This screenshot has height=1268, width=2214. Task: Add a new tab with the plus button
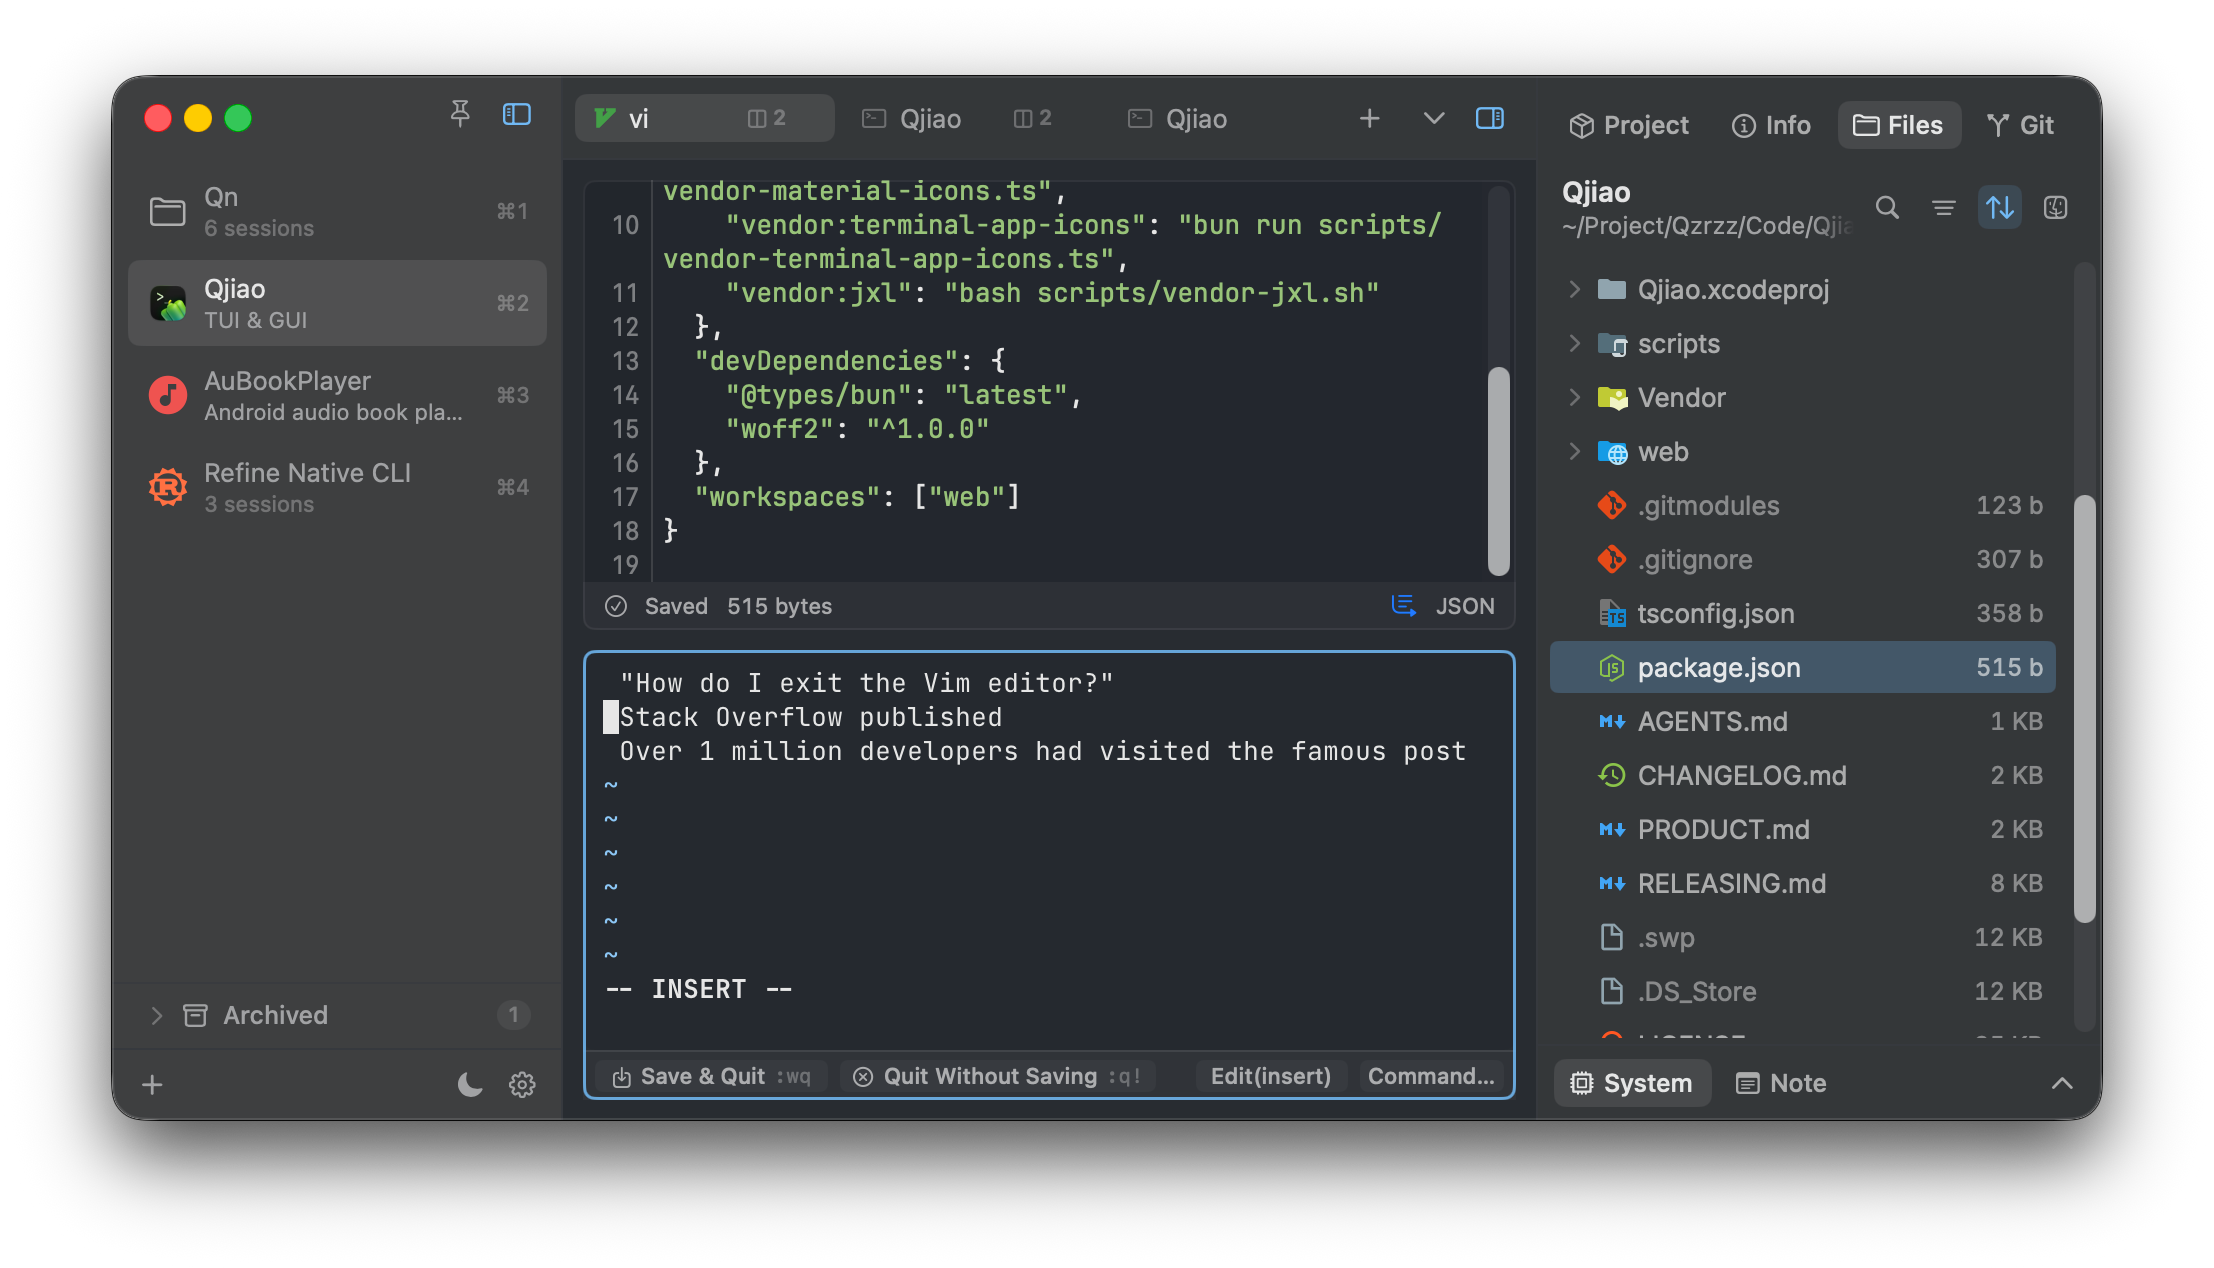coord(1369,118)
